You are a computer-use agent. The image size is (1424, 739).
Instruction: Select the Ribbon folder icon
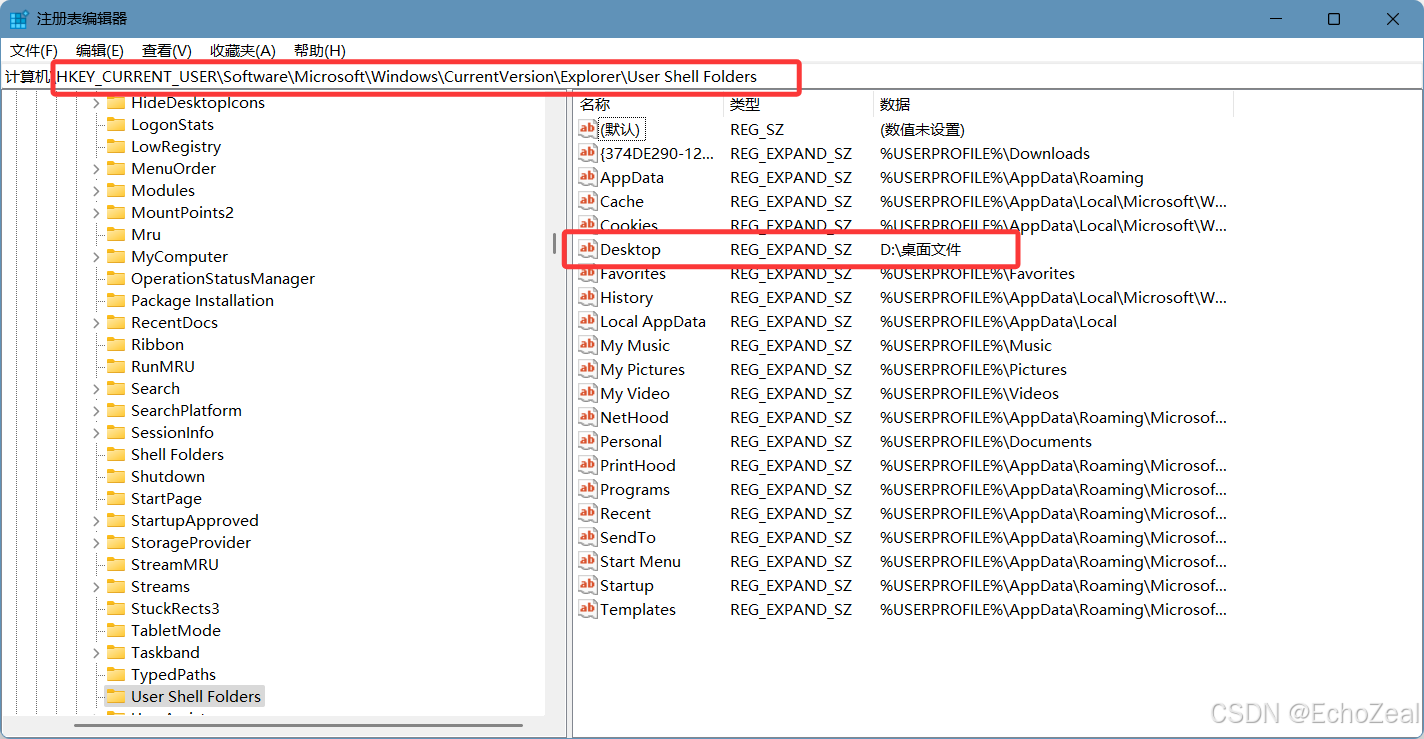pos(115,345)
